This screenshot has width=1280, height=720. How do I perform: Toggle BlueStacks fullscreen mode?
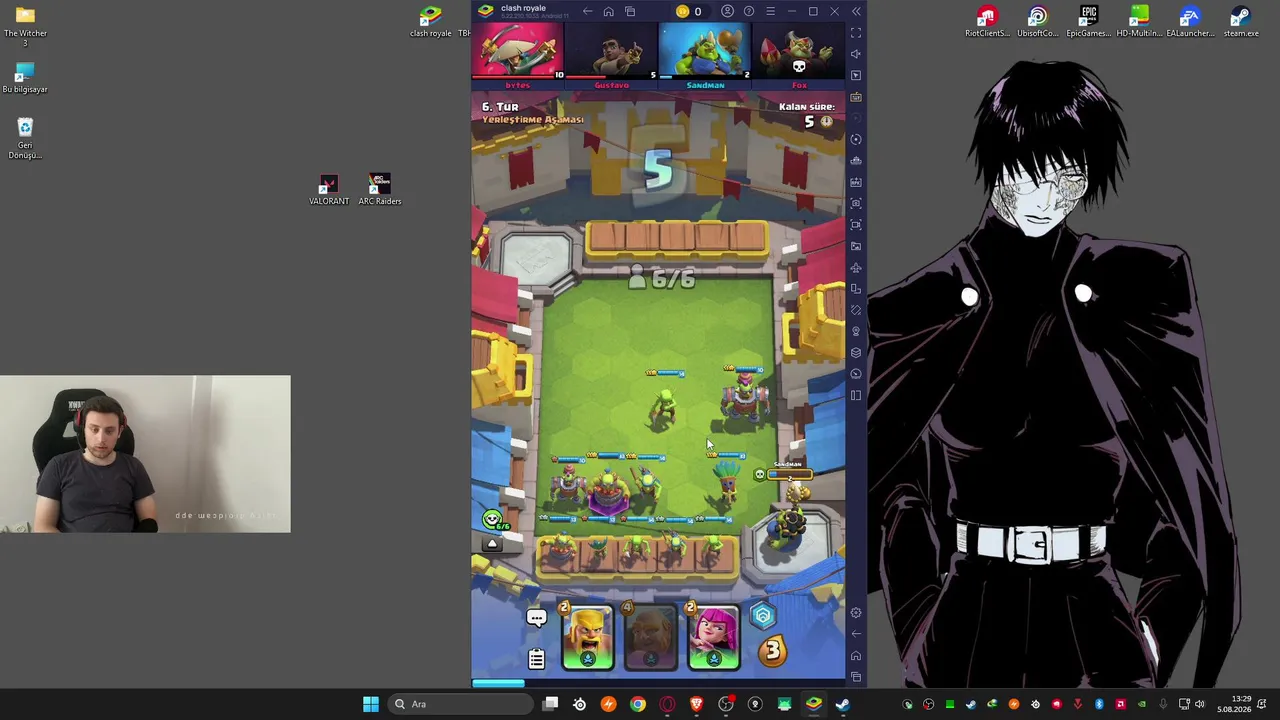tap(856, 33)
